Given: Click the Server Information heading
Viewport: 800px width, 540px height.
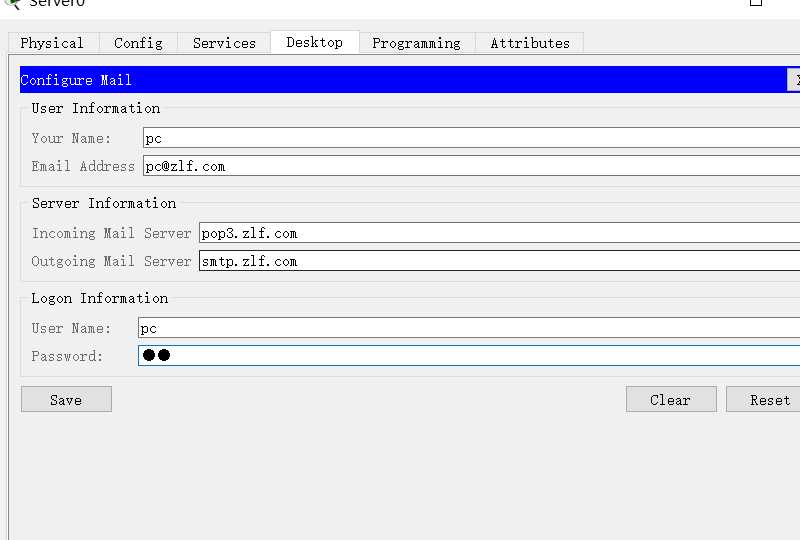Looking at the screenshot, I should (104, 203).
